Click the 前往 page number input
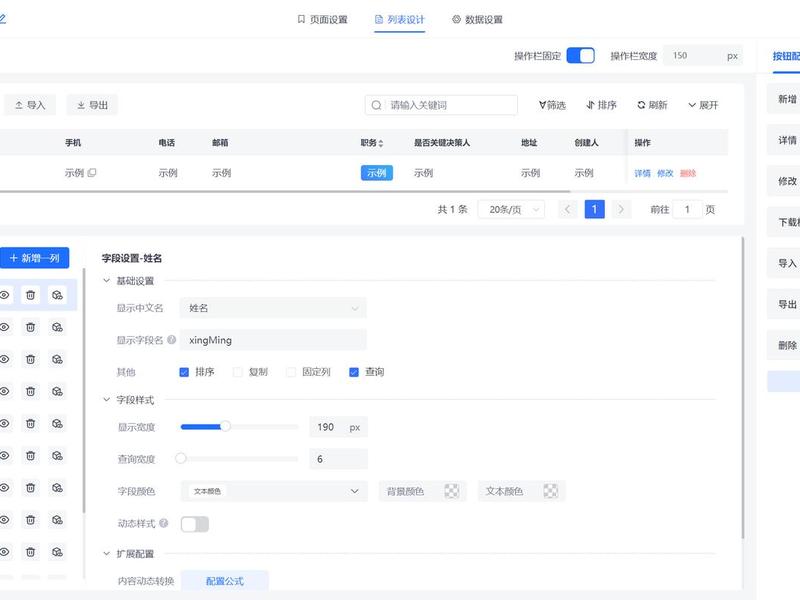 [687, 209]
